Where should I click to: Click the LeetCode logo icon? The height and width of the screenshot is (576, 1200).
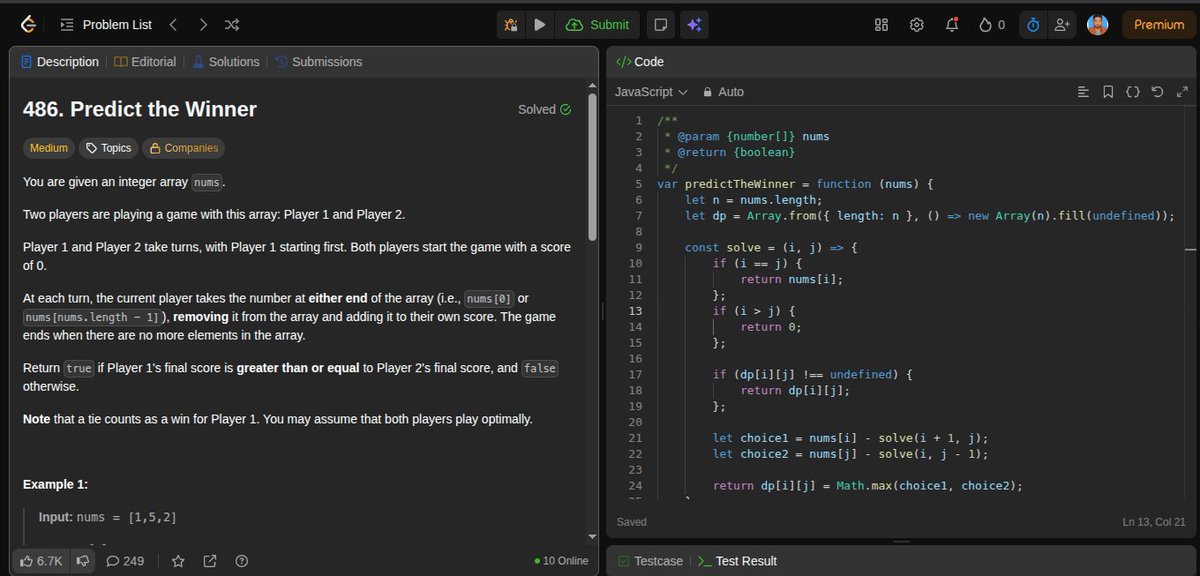[29, 24]
